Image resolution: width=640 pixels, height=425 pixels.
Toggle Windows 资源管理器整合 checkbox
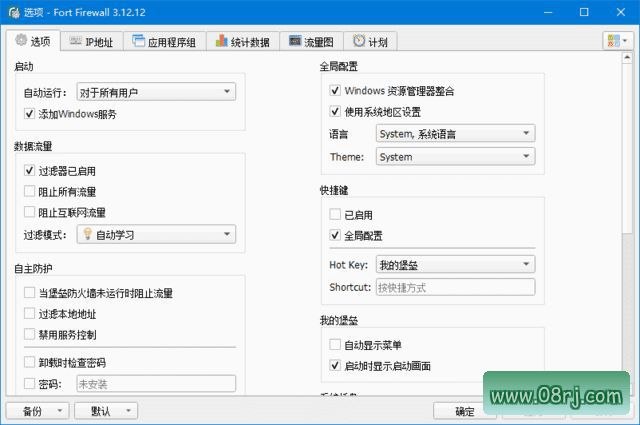pyautogui.click(x=335, y=90)
